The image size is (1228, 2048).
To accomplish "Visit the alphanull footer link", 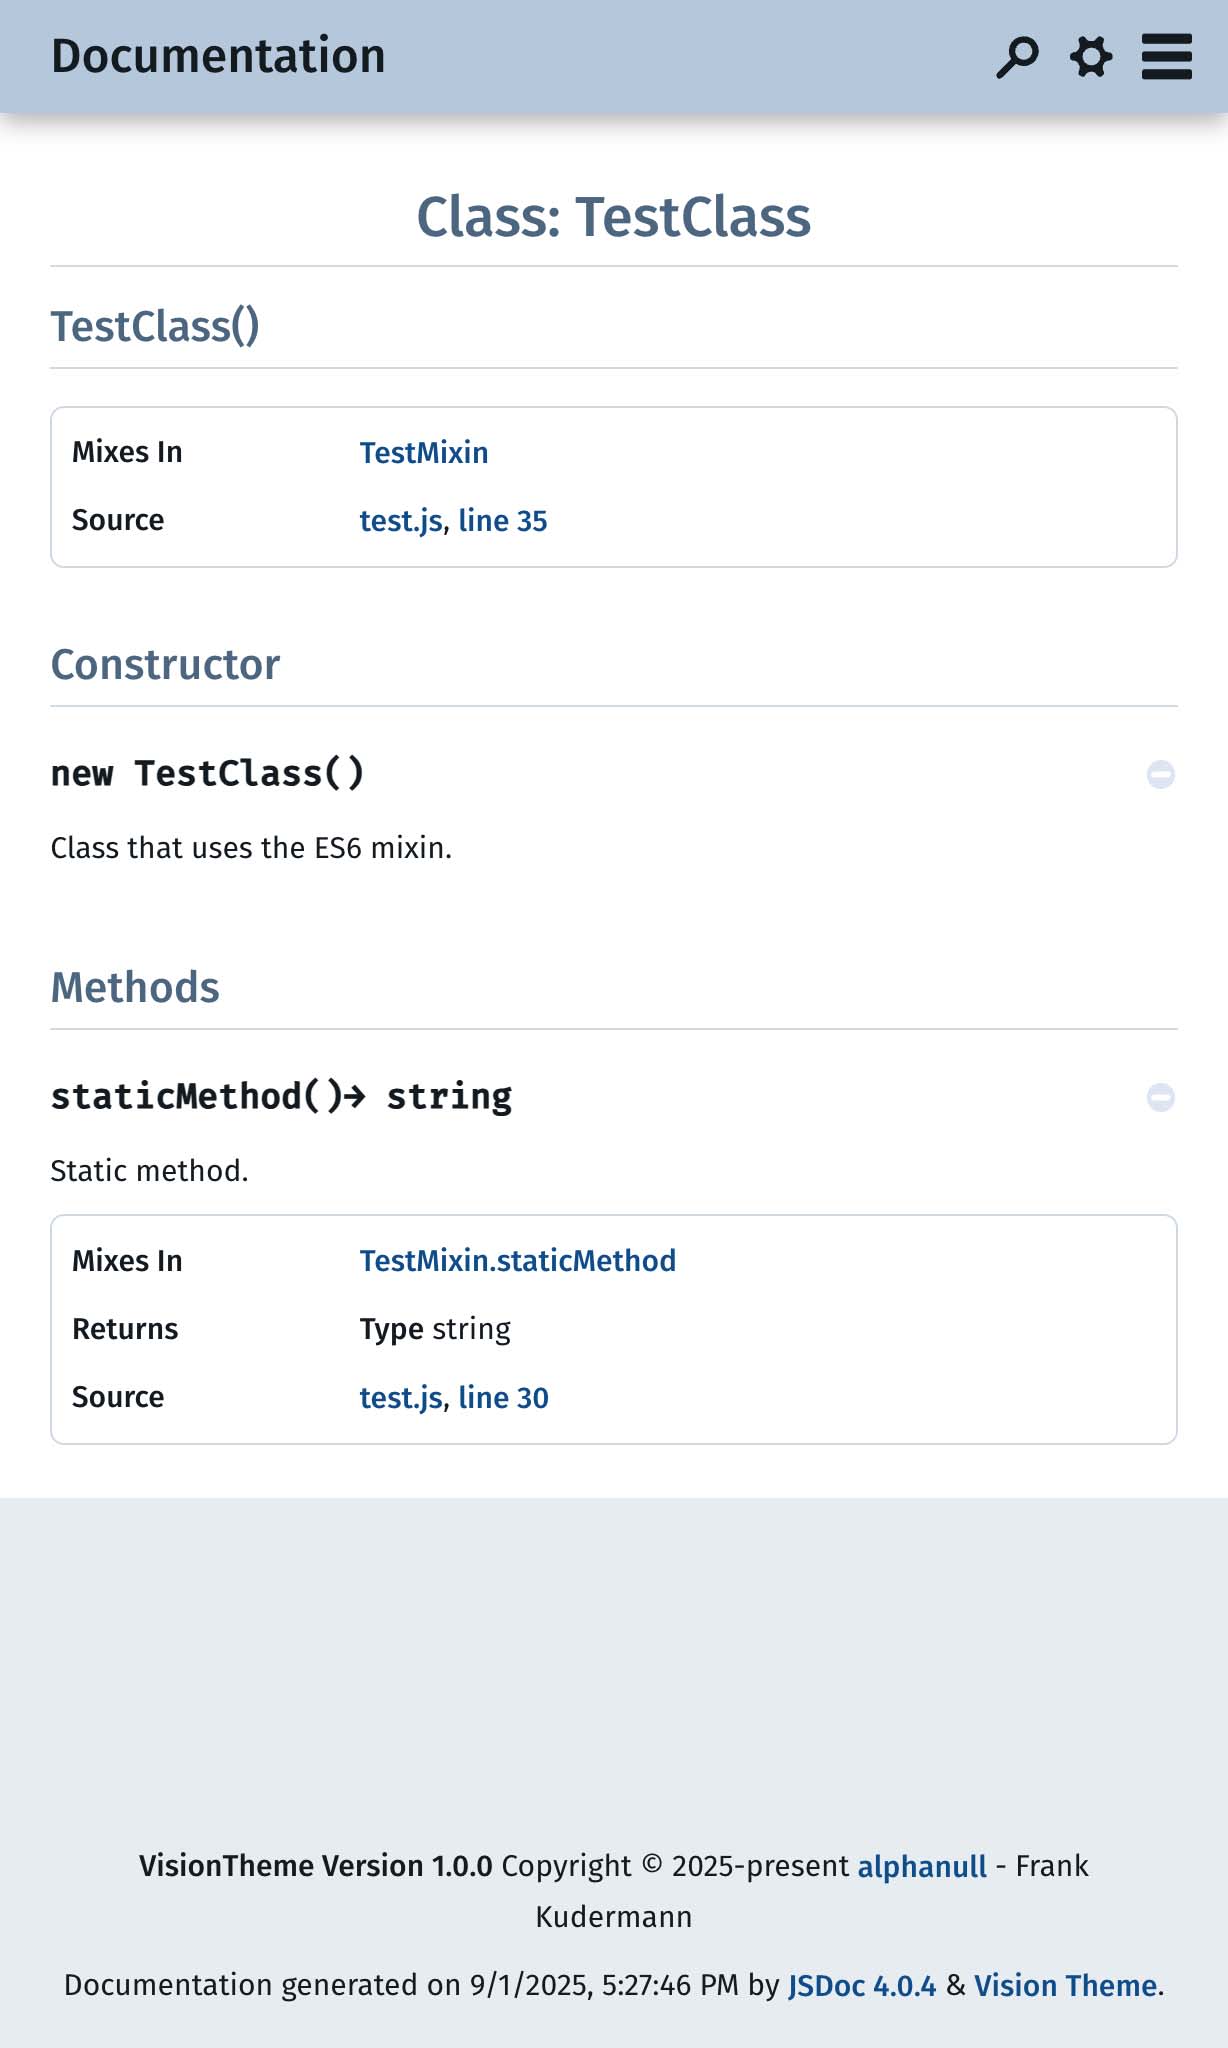I will (922, 1867).
